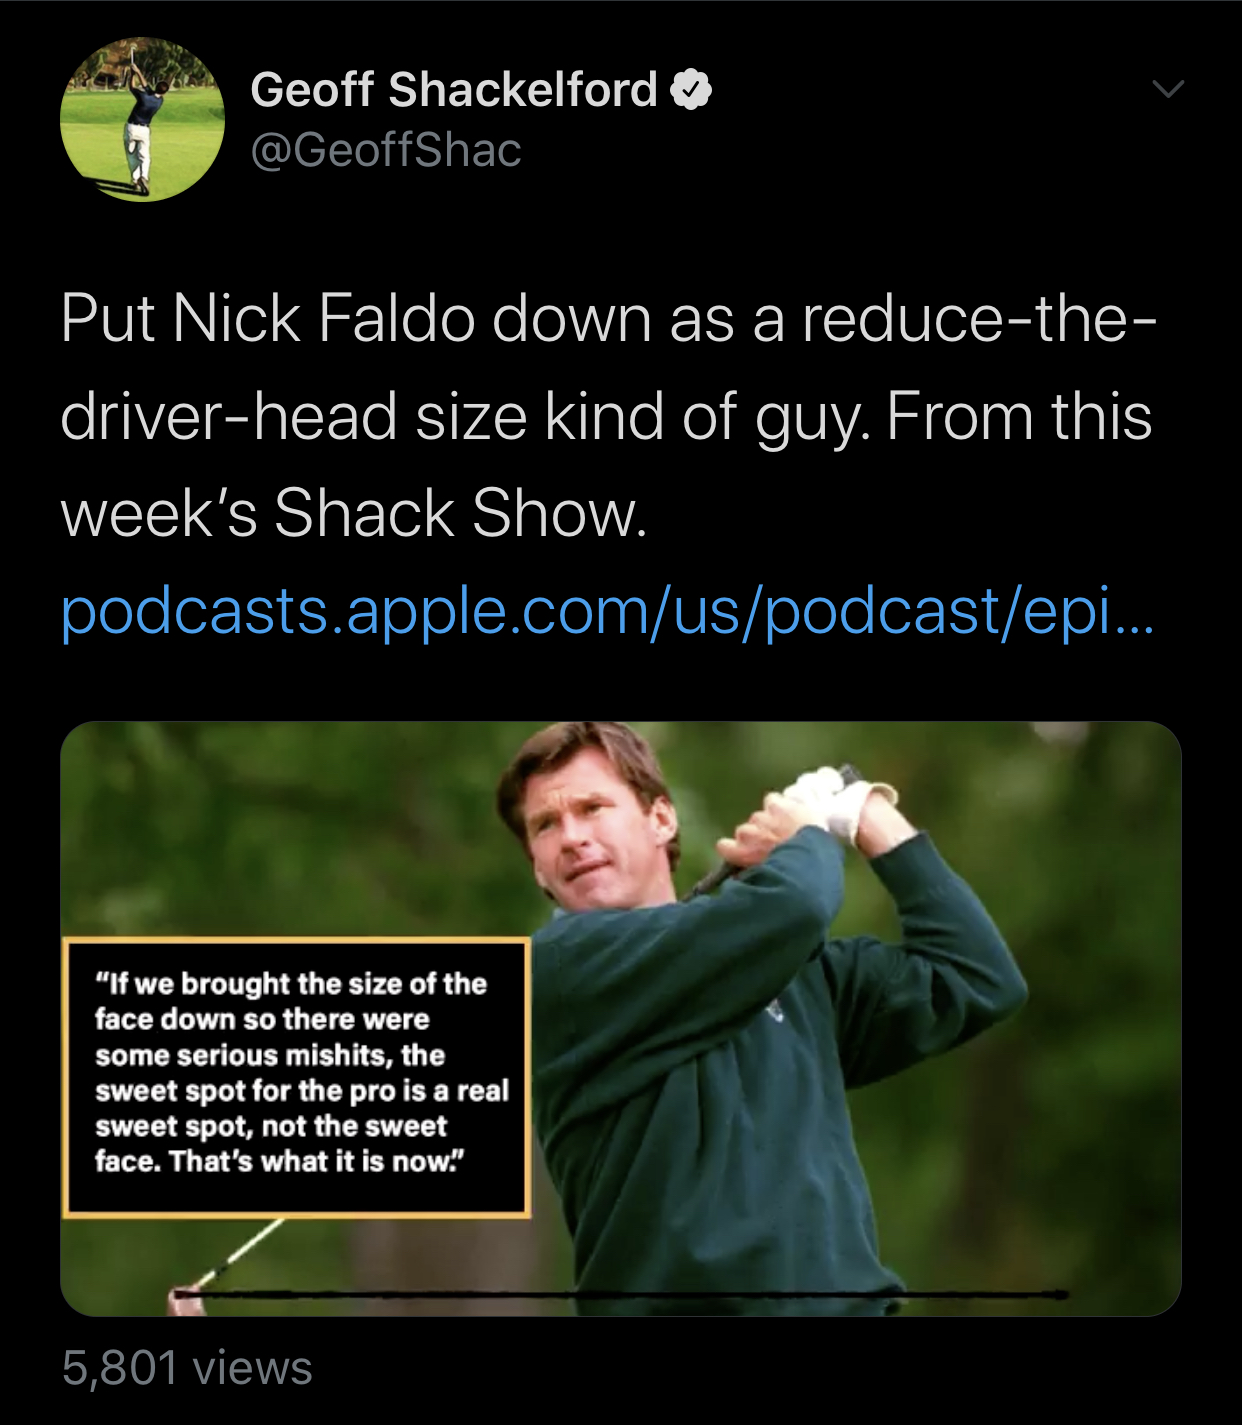Image resolution: width=1242 pixels, height=1425 pixels.
Task: Tap the "driver-head size" tweet line
Action: (x=294, y=417)
